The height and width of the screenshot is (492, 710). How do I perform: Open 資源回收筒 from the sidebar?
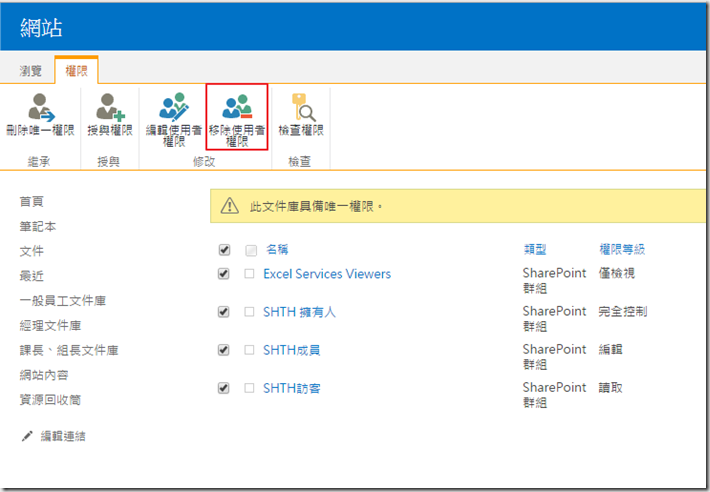tap(50, 400)
